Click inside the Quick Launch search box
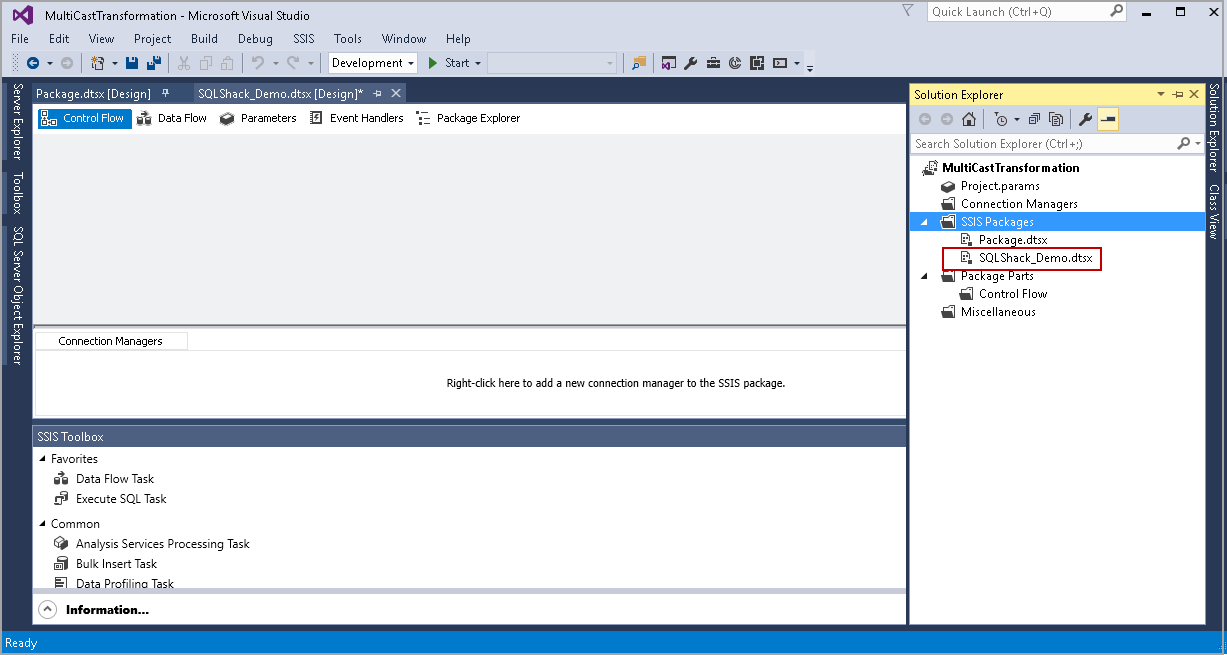1227x655 pixels. coord(1020,11)
